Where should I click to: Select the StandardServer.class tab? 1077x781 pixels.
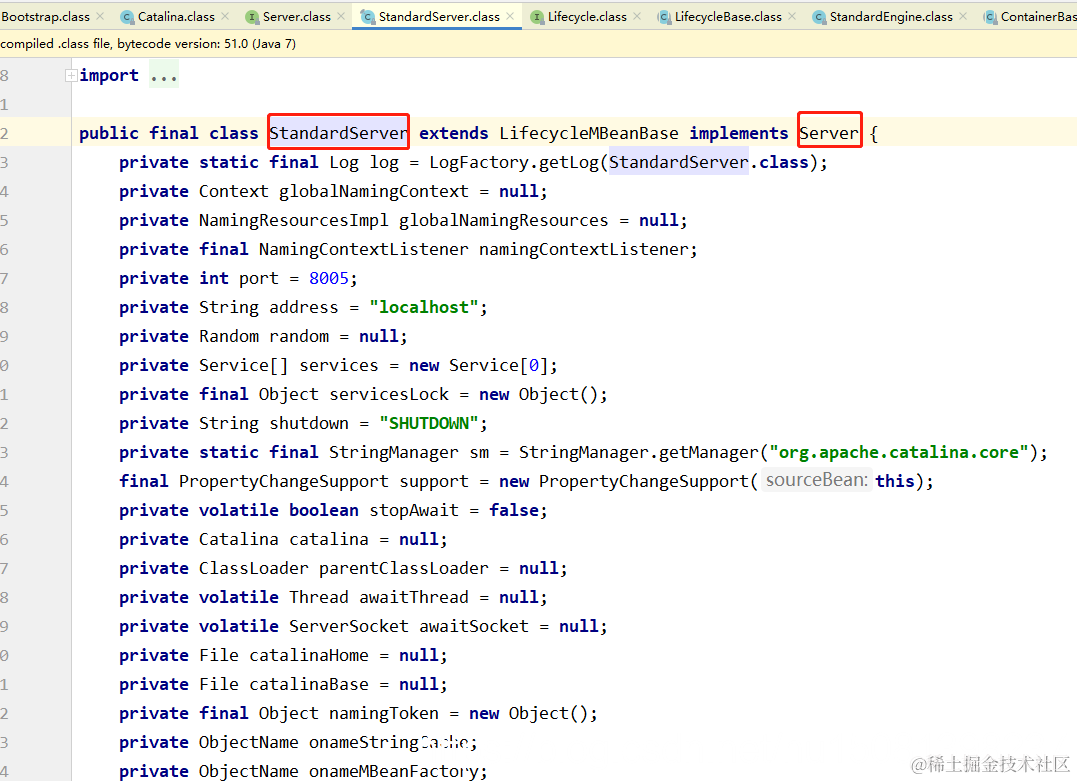point(439,16)
